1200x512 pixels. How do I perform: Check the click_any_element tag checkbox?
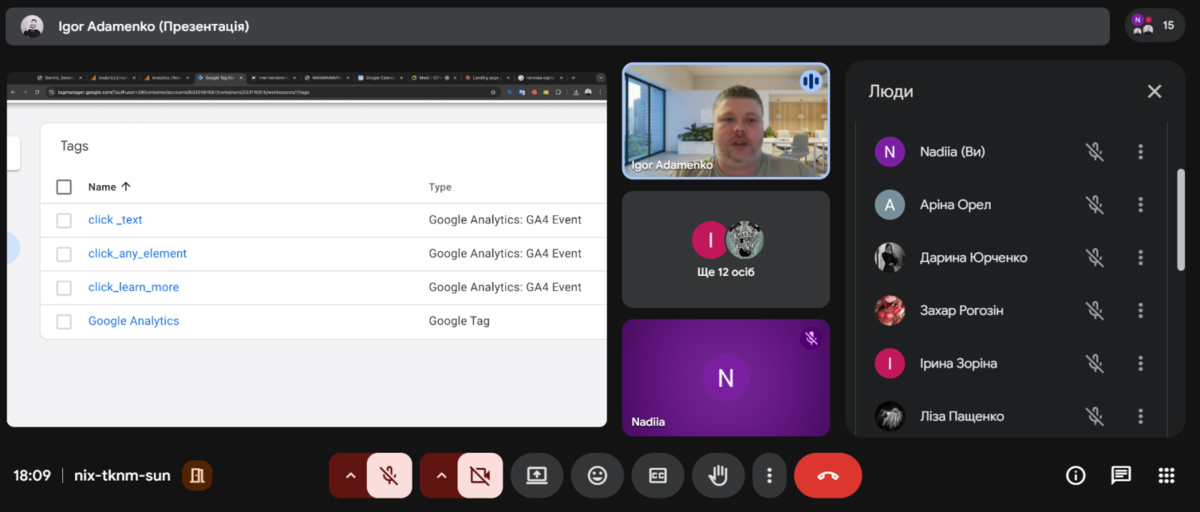point(64,254)
